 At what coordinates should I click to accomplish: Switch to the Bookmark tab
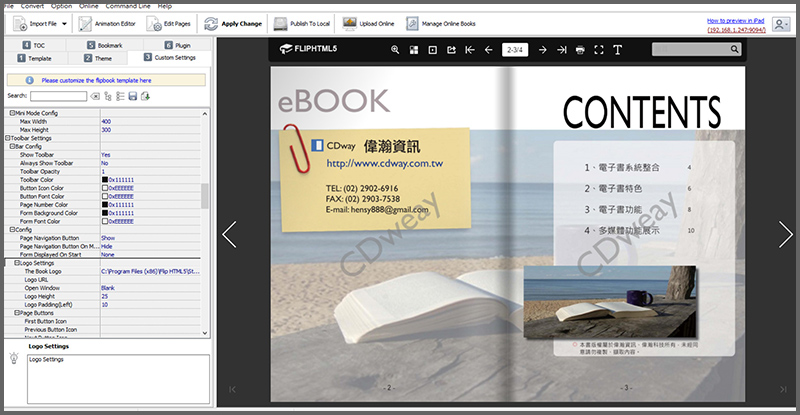click(105, 45)
